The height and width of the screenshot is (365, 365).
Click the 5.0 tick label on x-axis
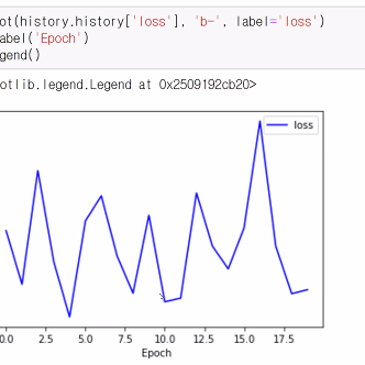click(x=86, y=339)
